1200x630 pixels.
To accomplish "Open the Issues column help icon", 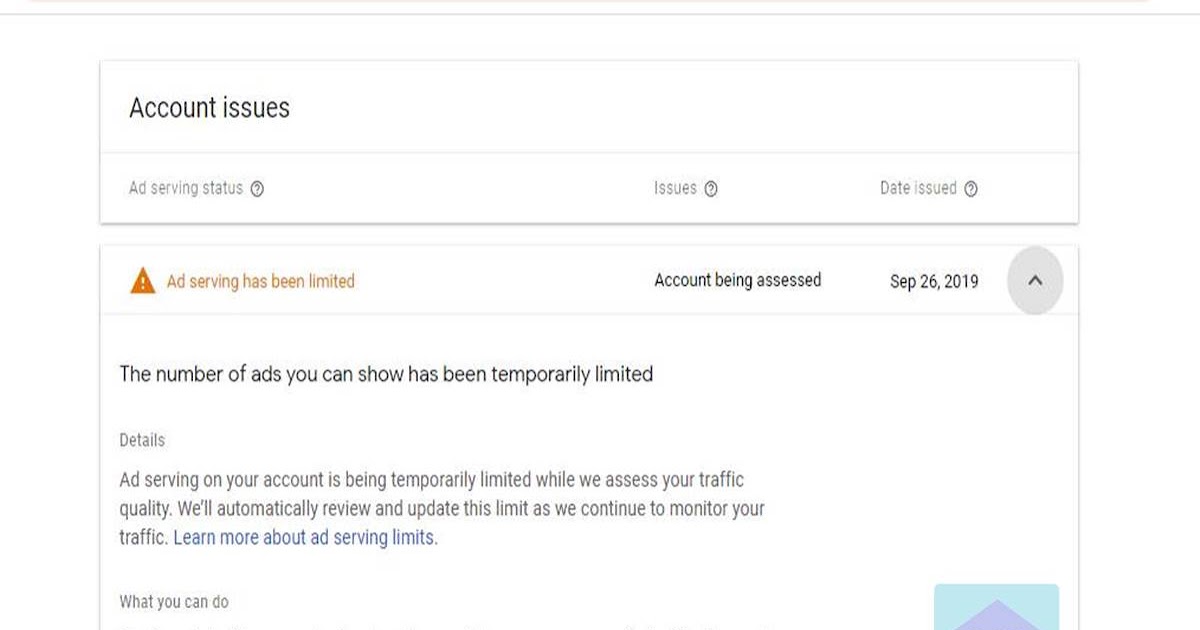I will (x=710, y=187).
